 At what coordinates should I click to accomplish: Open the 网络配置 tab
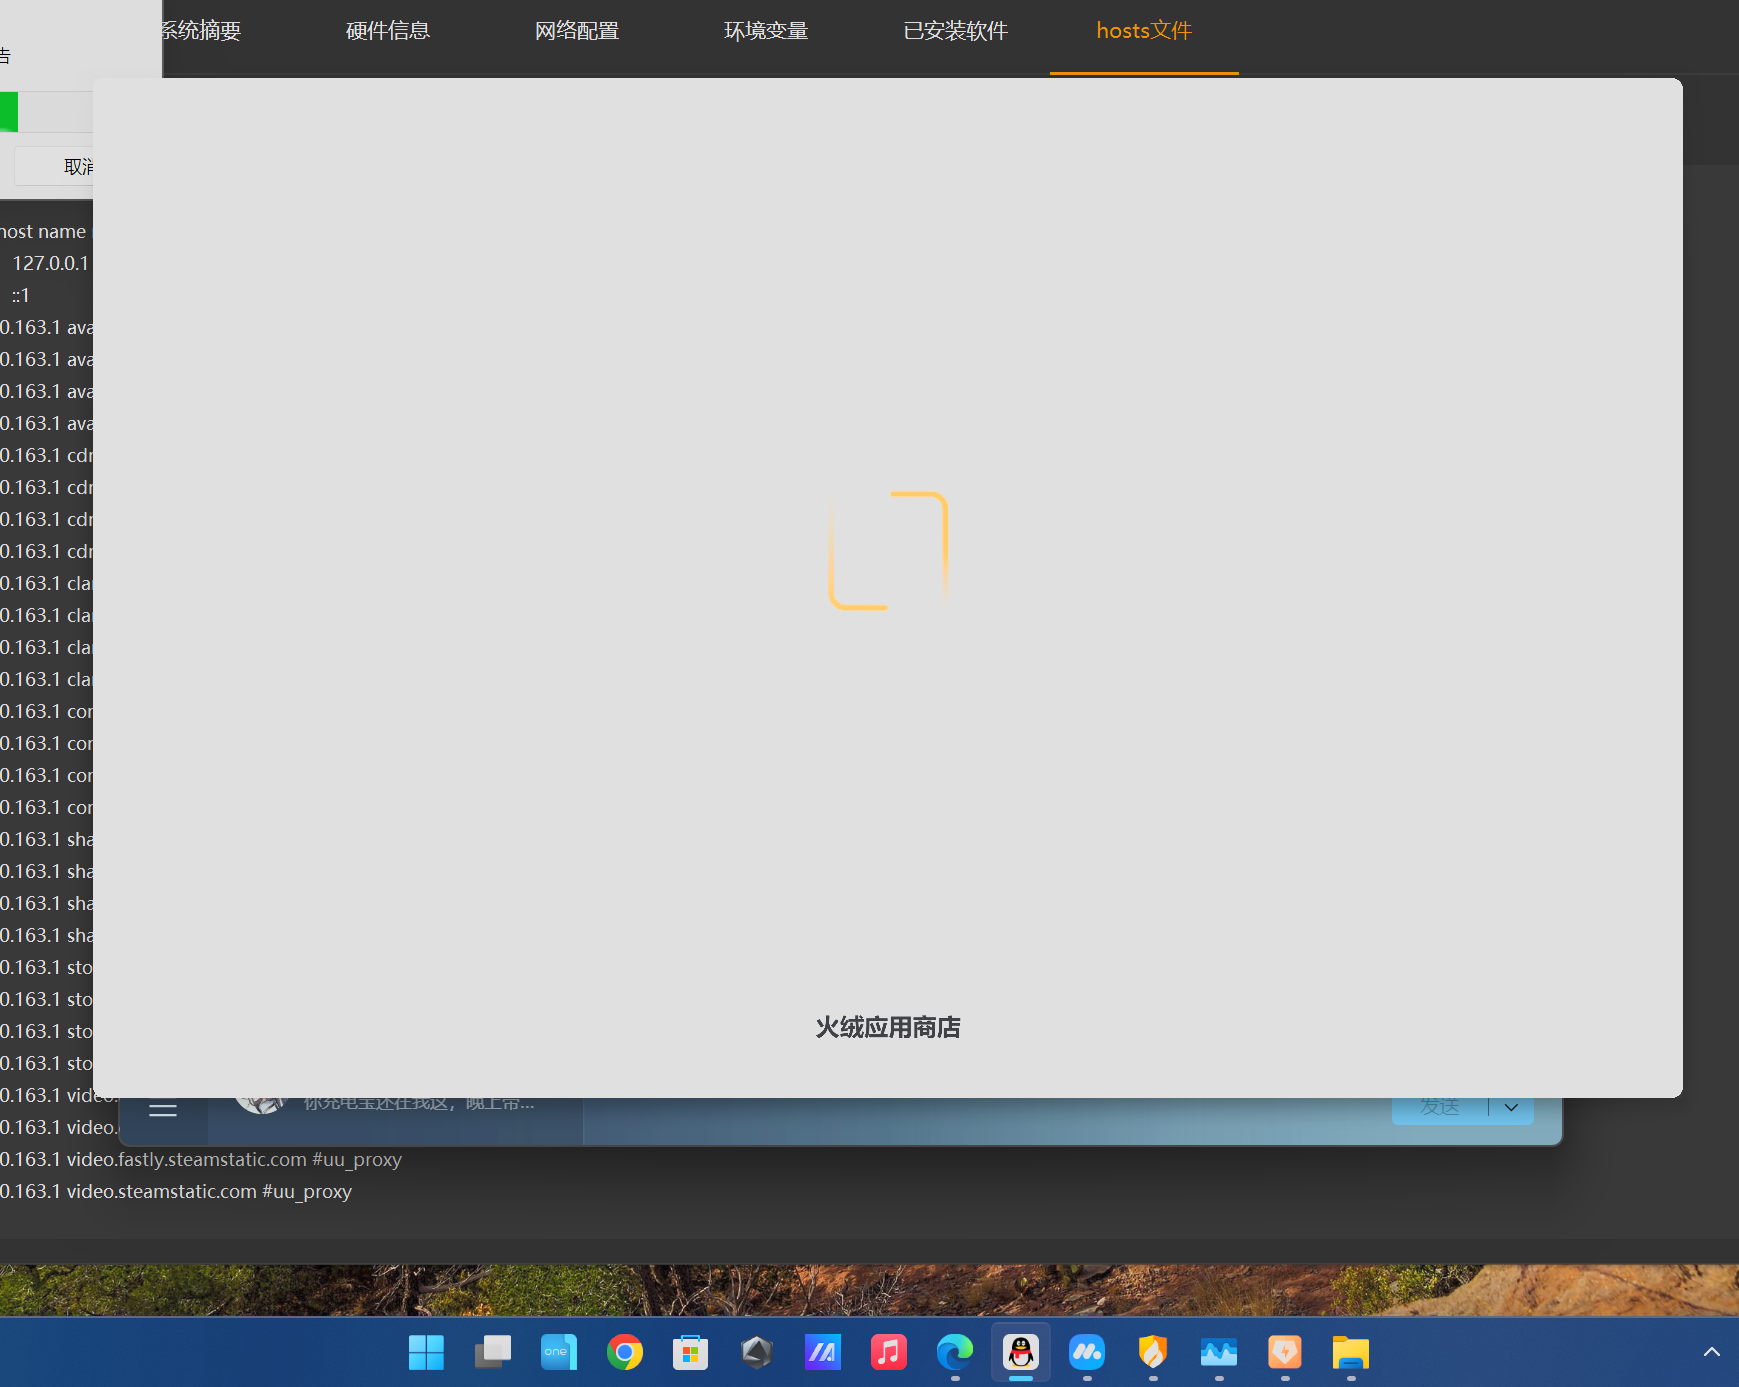pyautogui.click(x=577, y=31)
